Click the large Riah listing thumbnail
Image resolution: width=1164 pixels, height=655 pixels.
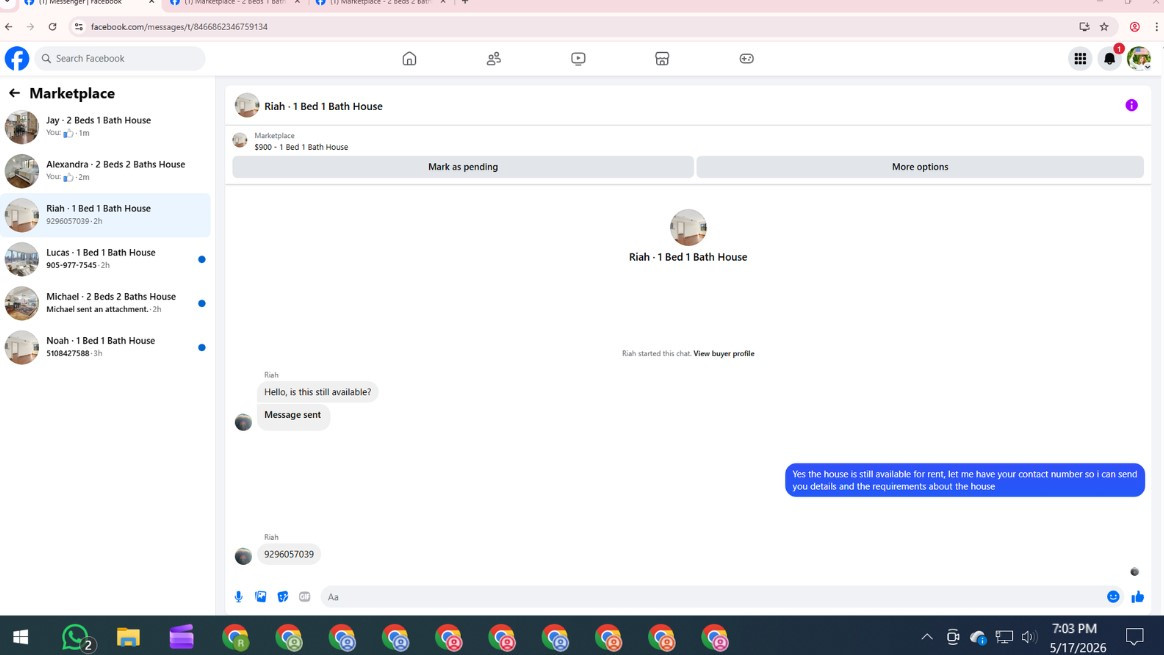[x=688, y=227]
